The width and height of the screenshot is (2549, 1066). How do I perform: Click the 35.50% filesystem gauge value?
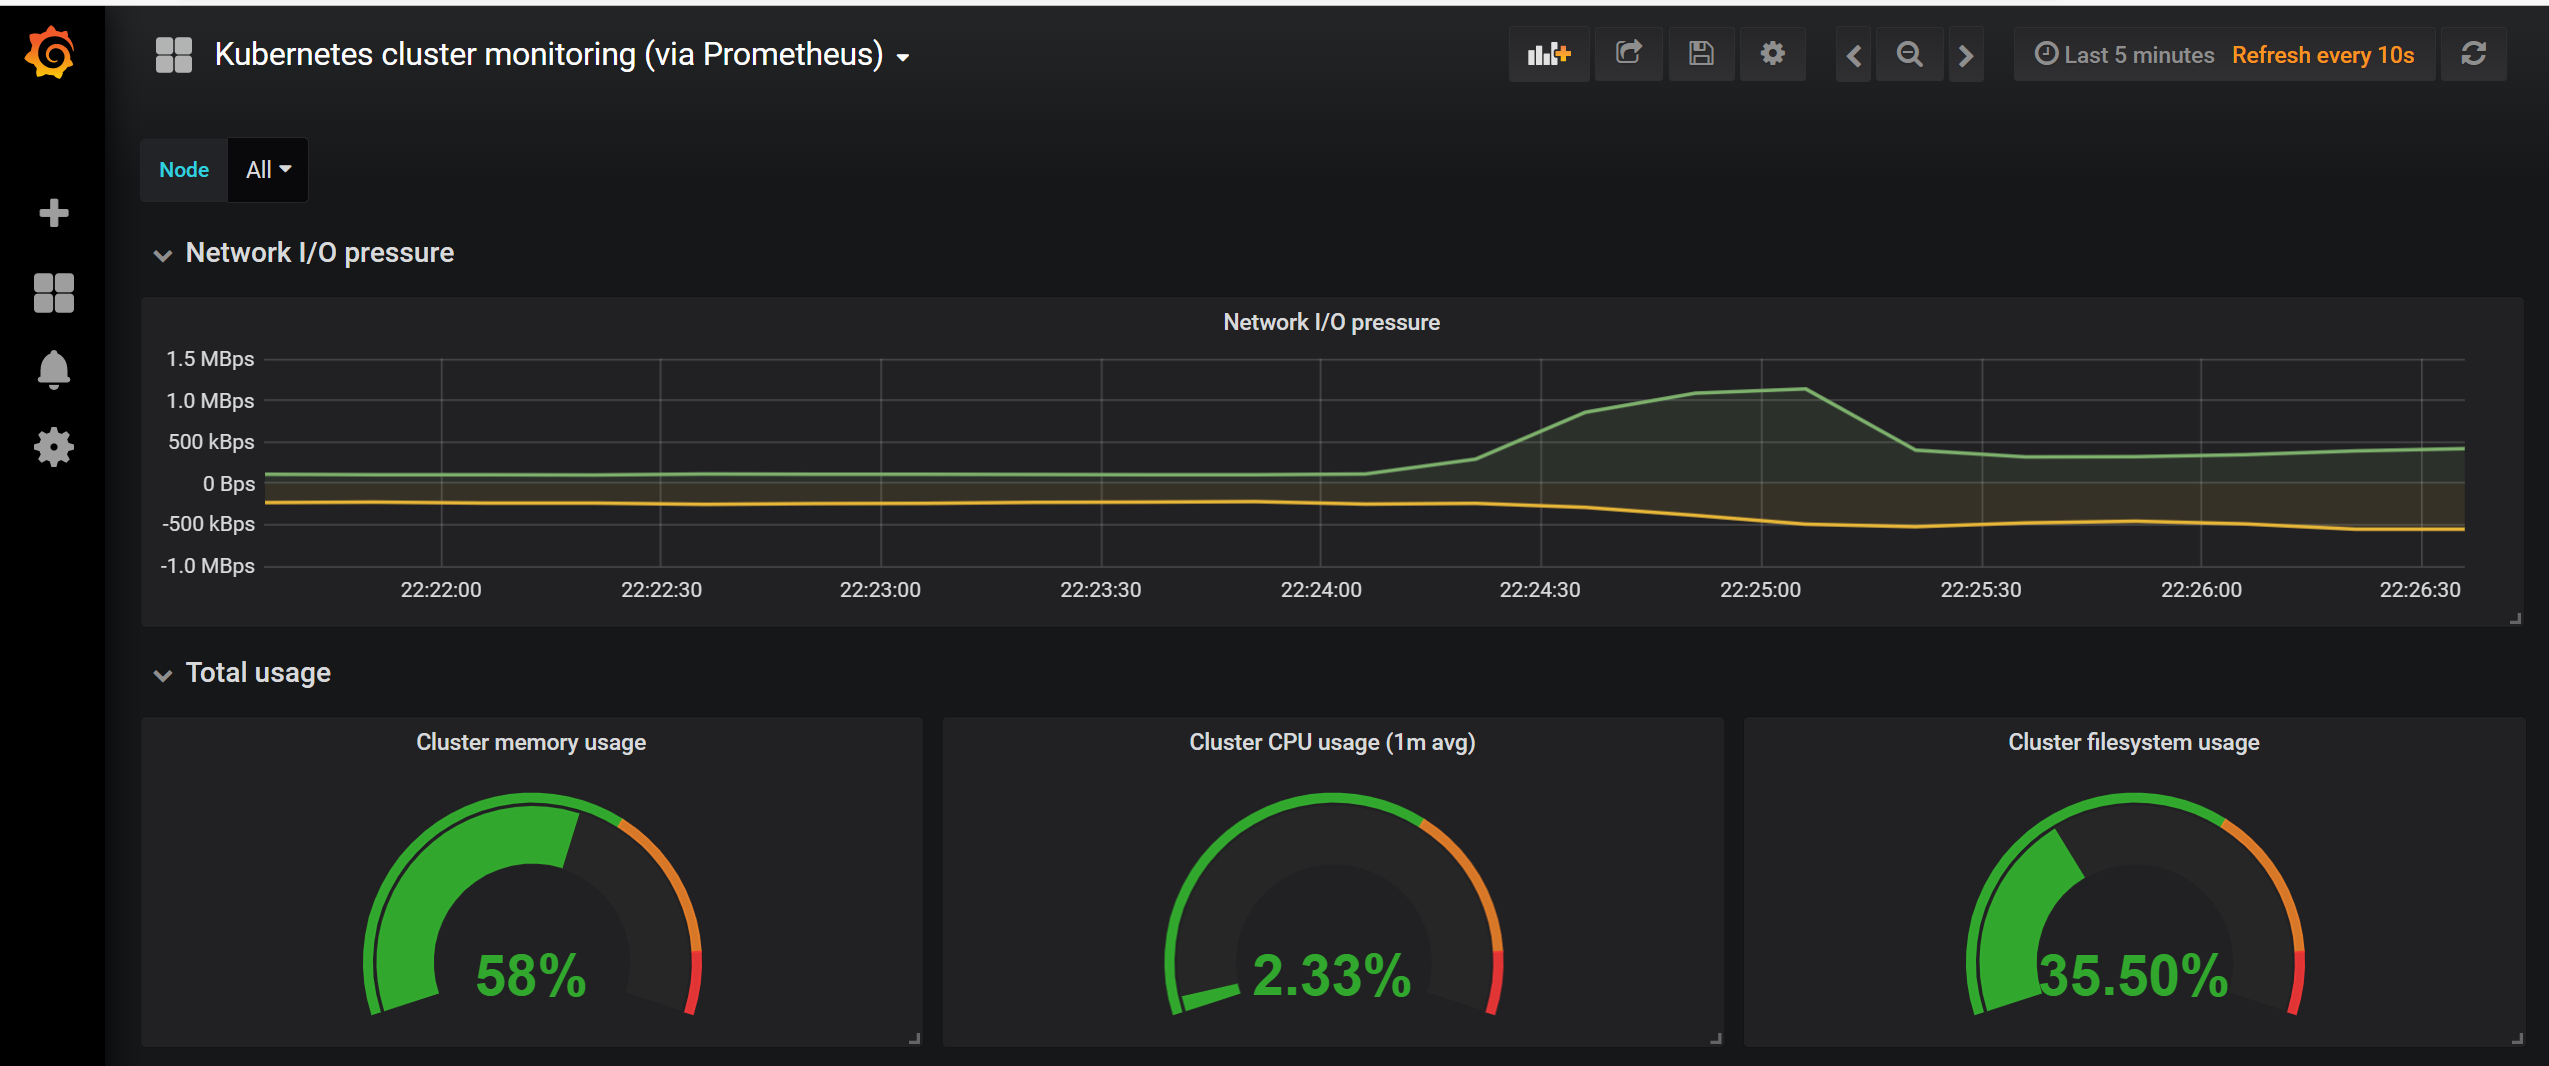(2134, 976)
